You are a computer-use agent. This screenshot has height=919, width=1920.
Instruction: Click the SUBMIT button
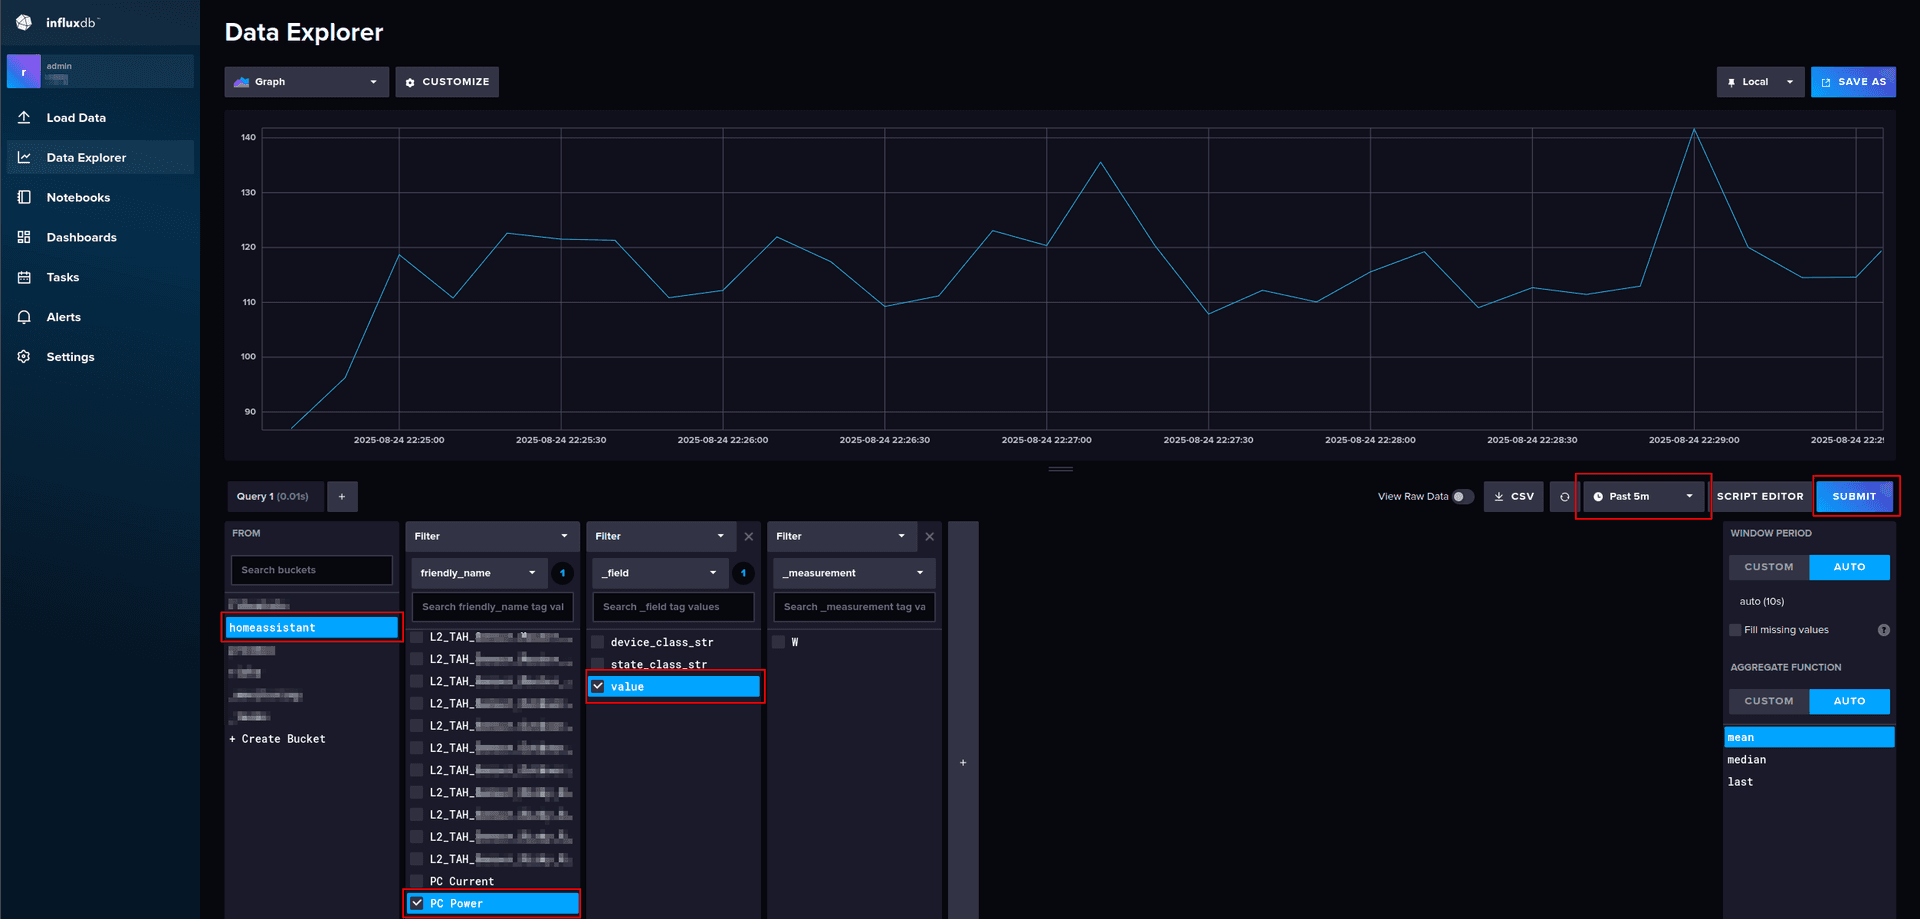tap(1855, 496)
